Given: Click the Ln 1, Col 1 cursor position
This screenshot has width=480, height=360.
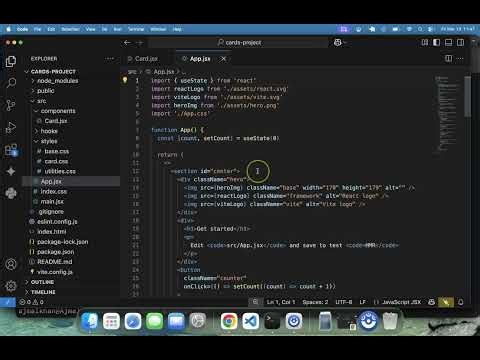Looking at the screenshot, I should pos(281,302).
